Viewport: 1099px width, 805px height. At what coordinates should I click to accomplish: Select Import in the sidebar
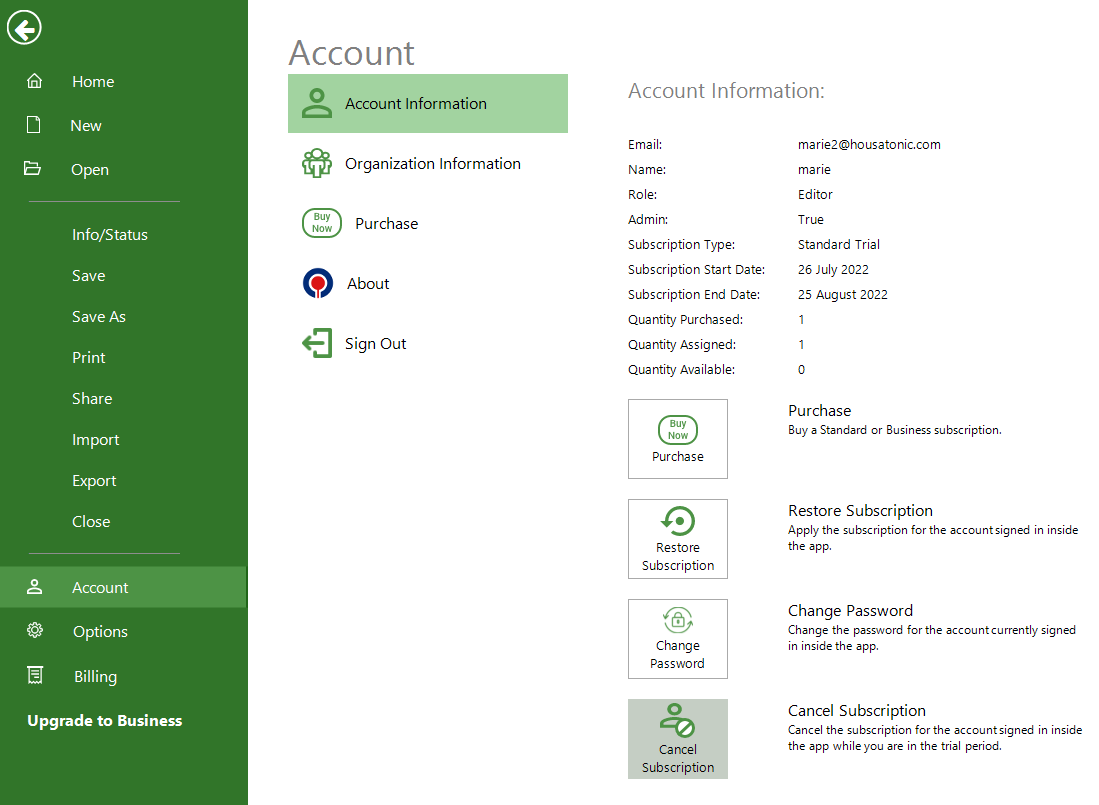tap(95, 440)
